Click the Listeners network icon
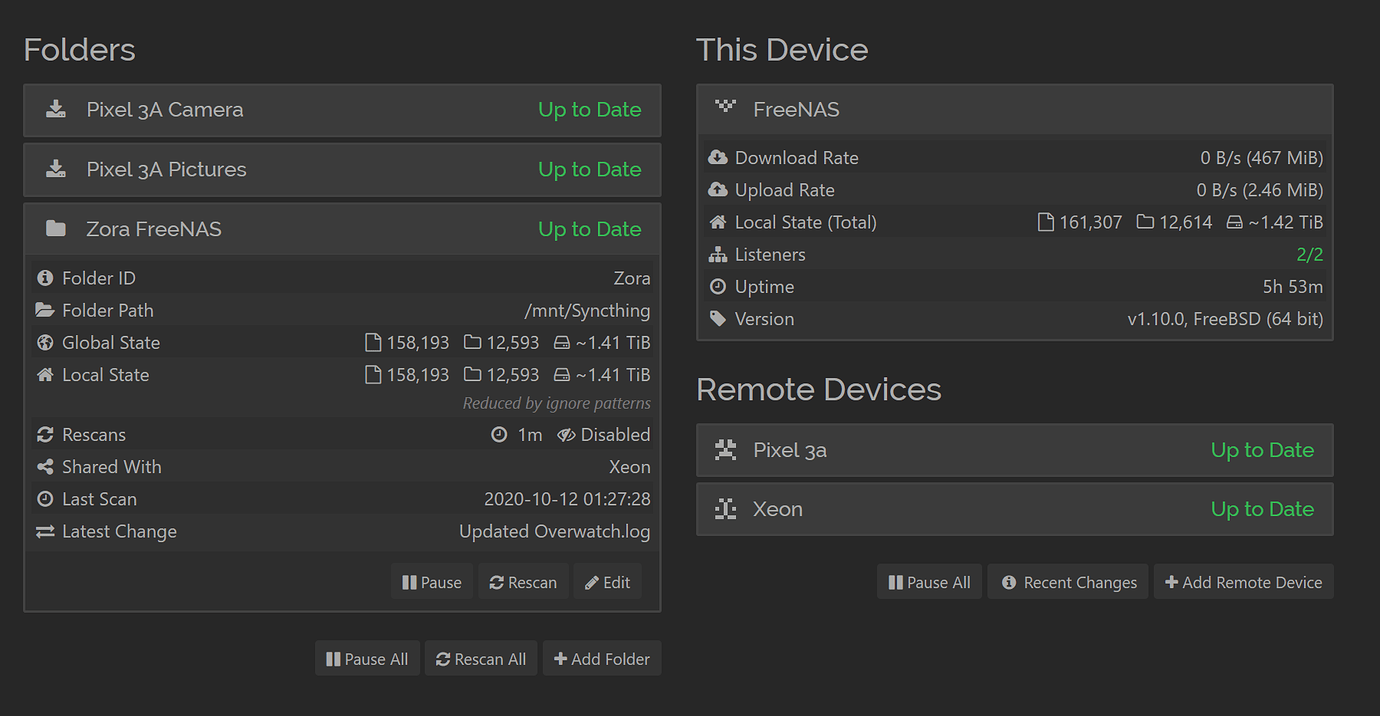The image size is (1380, 716). coord(718,255)
